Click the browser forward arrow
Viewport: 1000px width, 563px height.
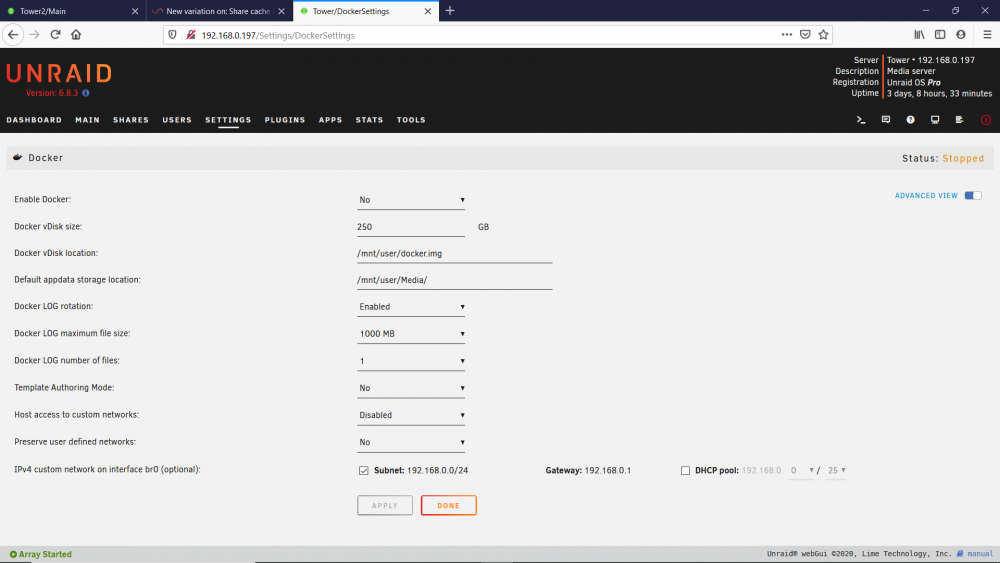point(34,34)
